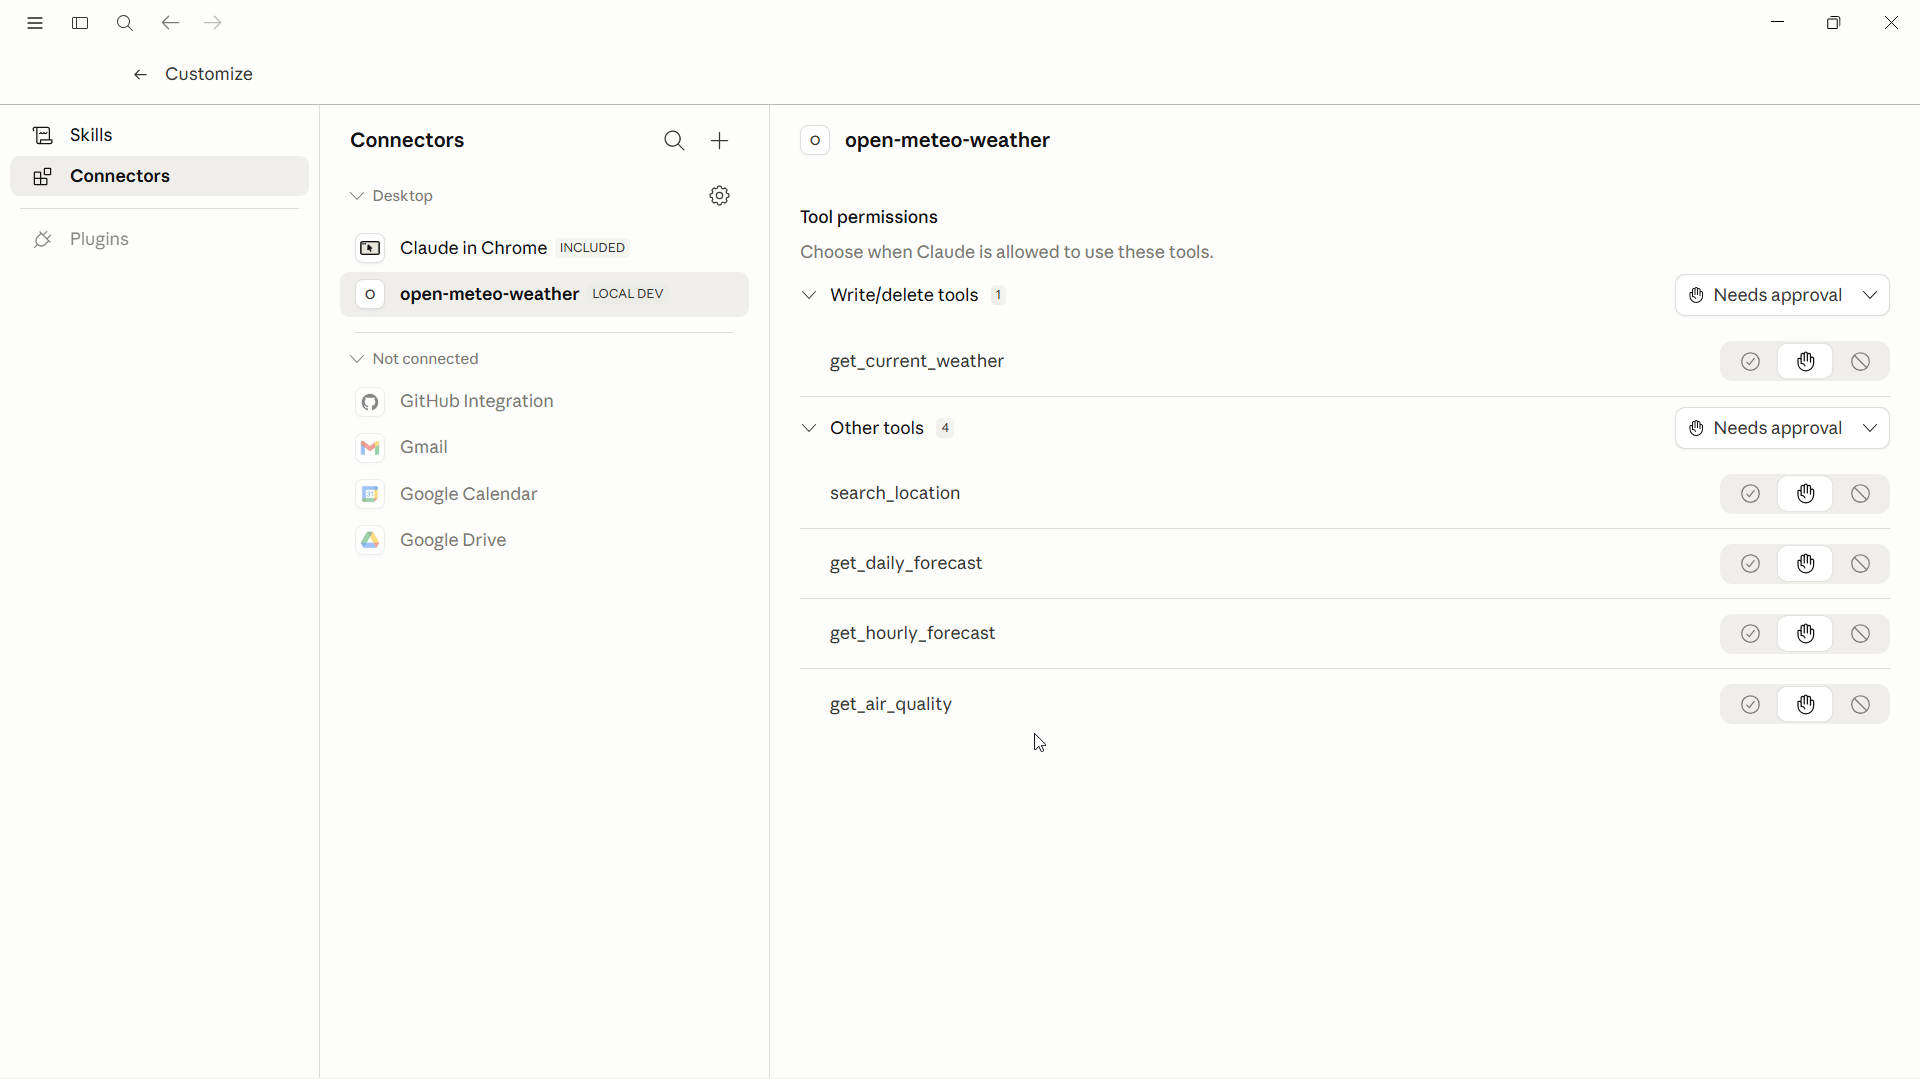Set get_hourly_forecast to needs approval

point(1805,634)
